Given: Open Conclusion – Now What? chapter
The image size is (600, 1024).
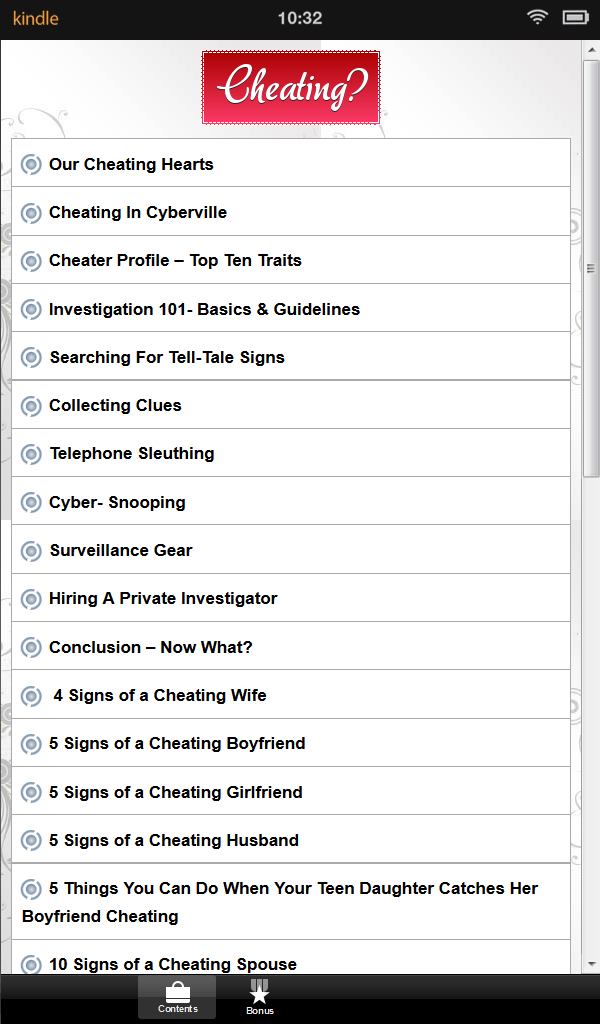Looking at the screenshot, I should point(151,647).
